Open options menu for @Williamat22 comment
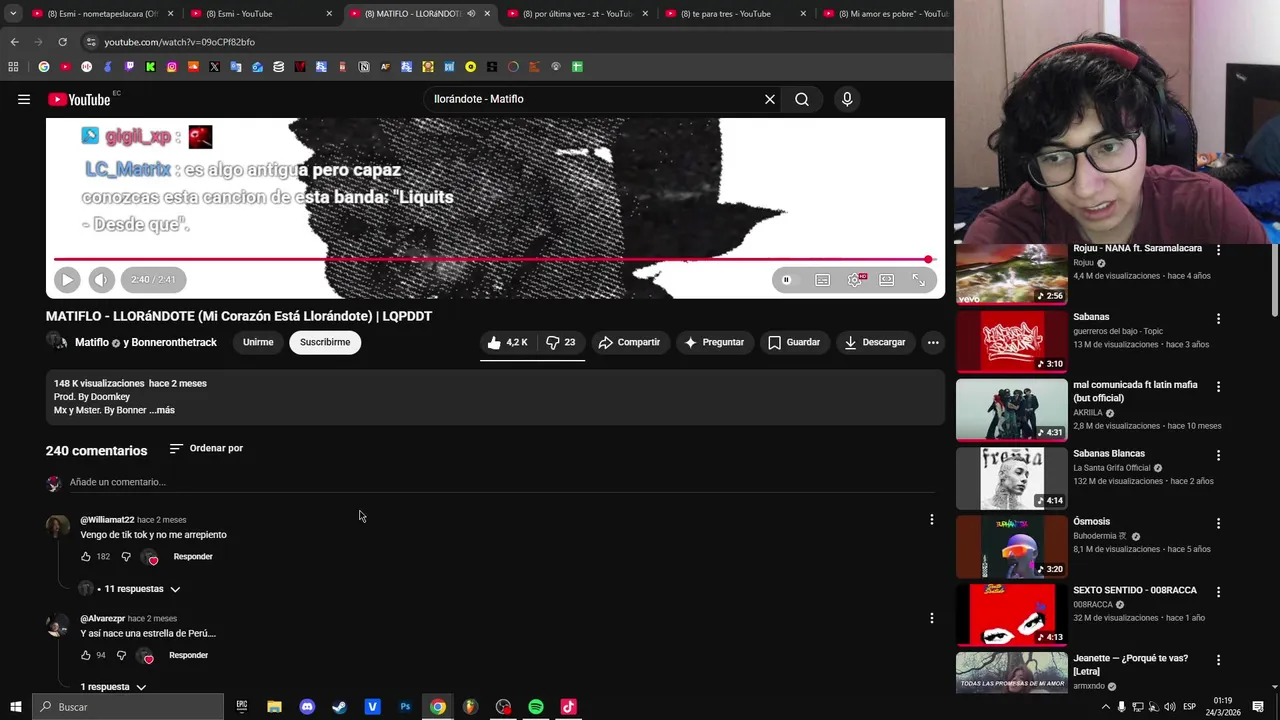The height and width of the screenshot is (720, 1280). [932, 519]
